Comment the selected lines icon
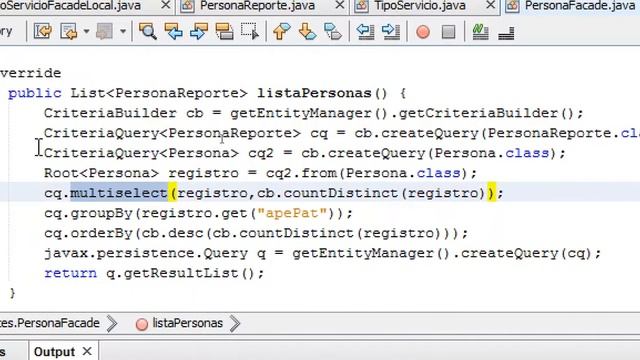640x360 pixels. (x=480, y=32)
